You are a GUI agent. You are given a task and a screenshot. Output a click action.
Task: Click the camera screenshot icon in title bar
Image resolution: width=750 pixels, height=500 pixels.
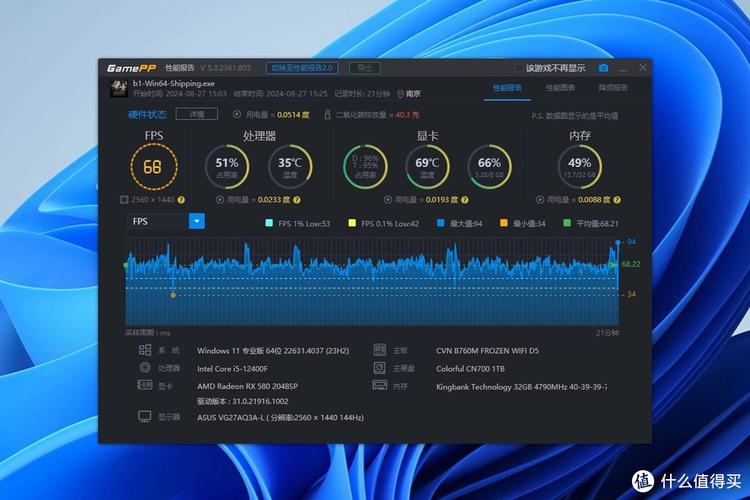[604, 68]
